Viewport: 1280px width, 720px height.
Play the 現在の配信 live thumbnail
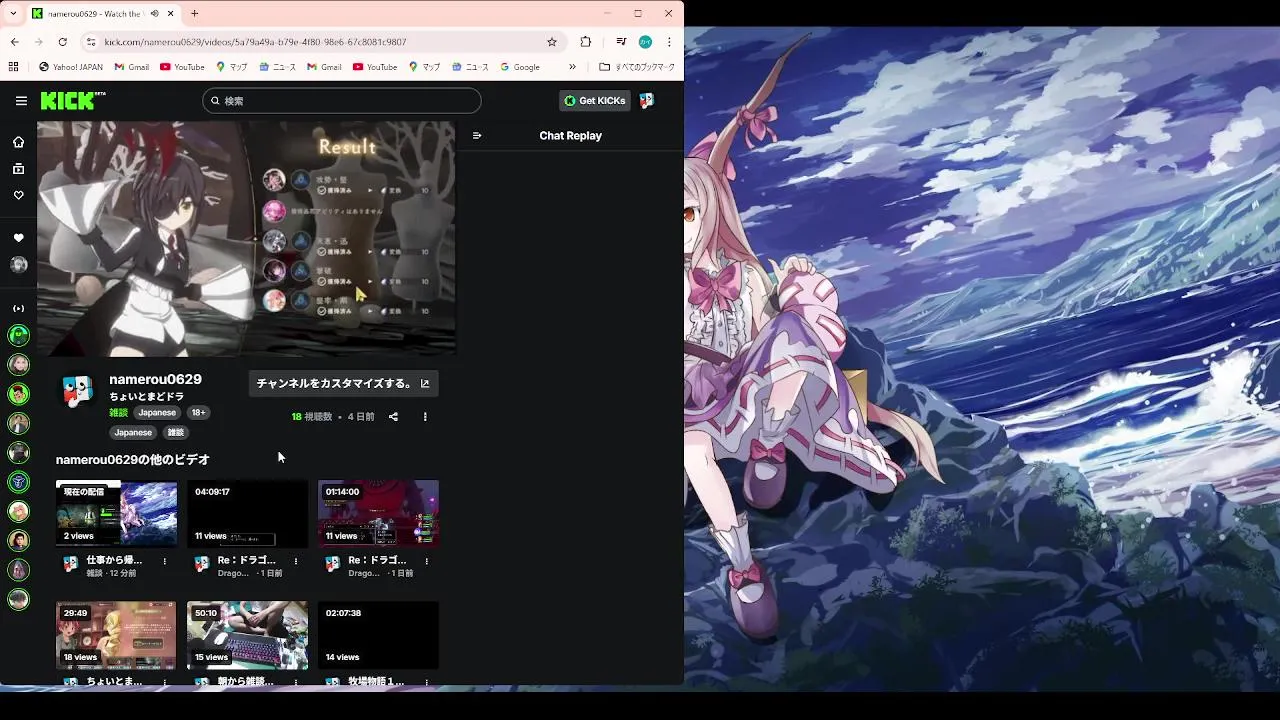click(x=117, y=513)
